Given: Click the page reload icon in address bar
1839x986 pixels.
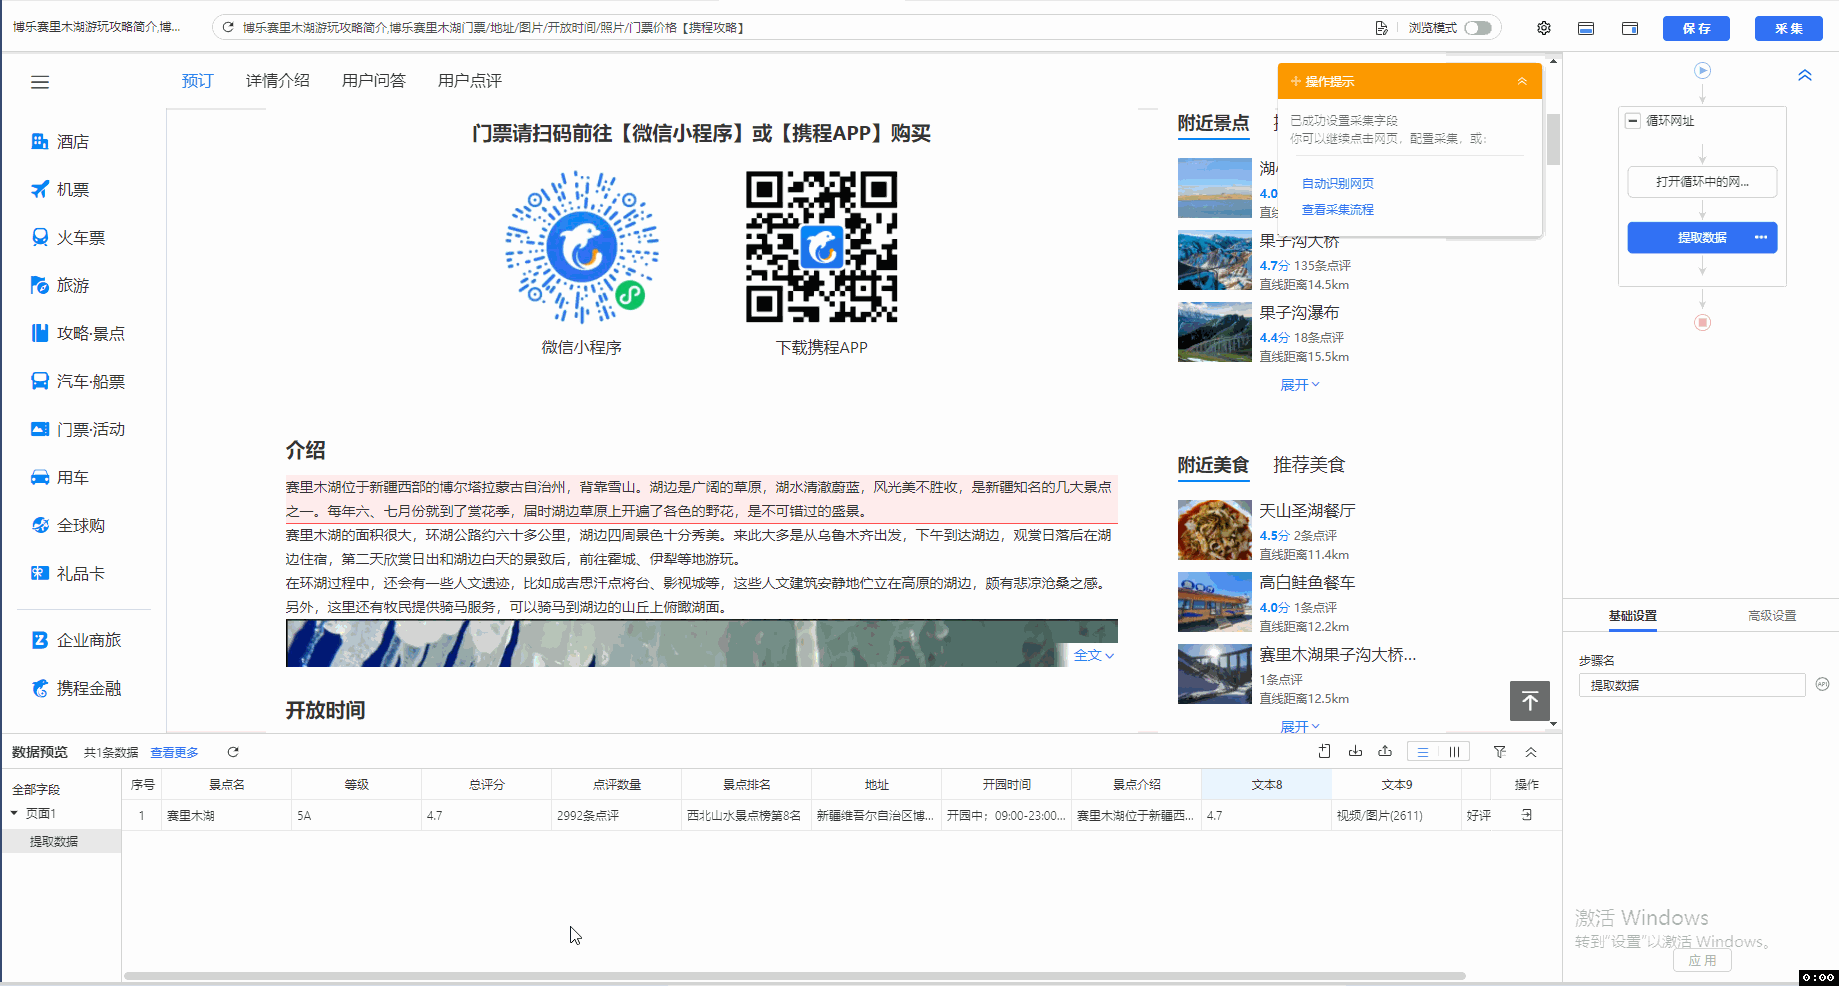Looking at the screenshot, I should point(228,28).
